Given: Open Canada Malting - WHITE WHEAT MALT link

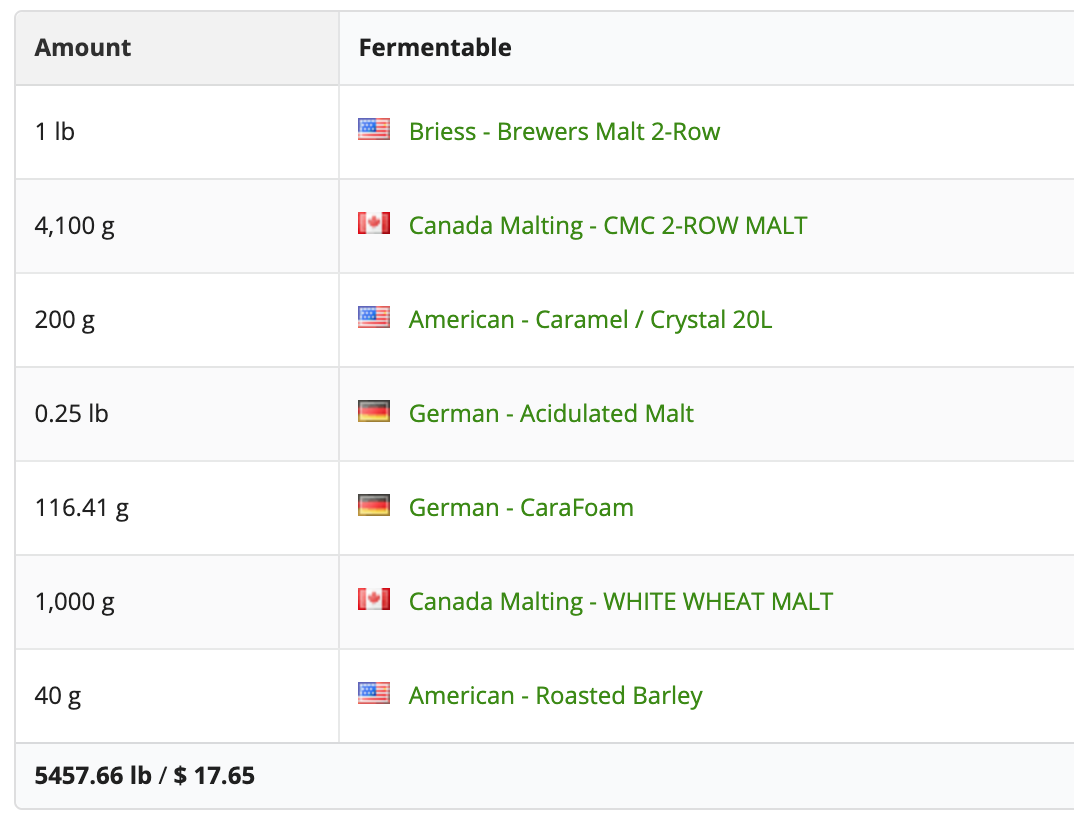Looking at the screenshot, I should pos(620,602).
